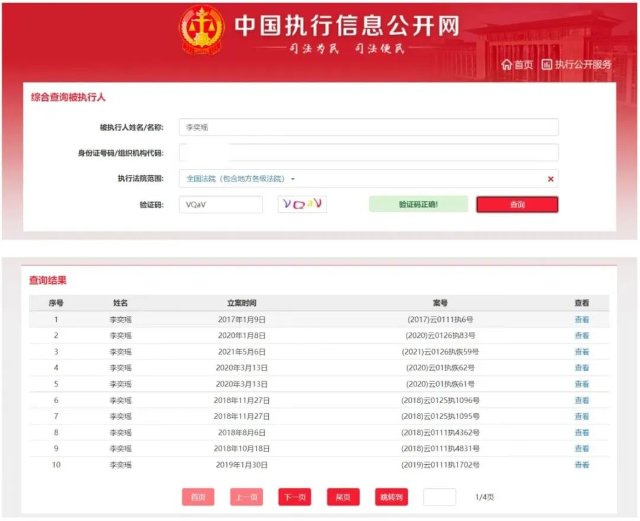This screenshot has width=640, height=521.
Task: Open the 执行法院范围 dropdown
Action: pos(367,179)
